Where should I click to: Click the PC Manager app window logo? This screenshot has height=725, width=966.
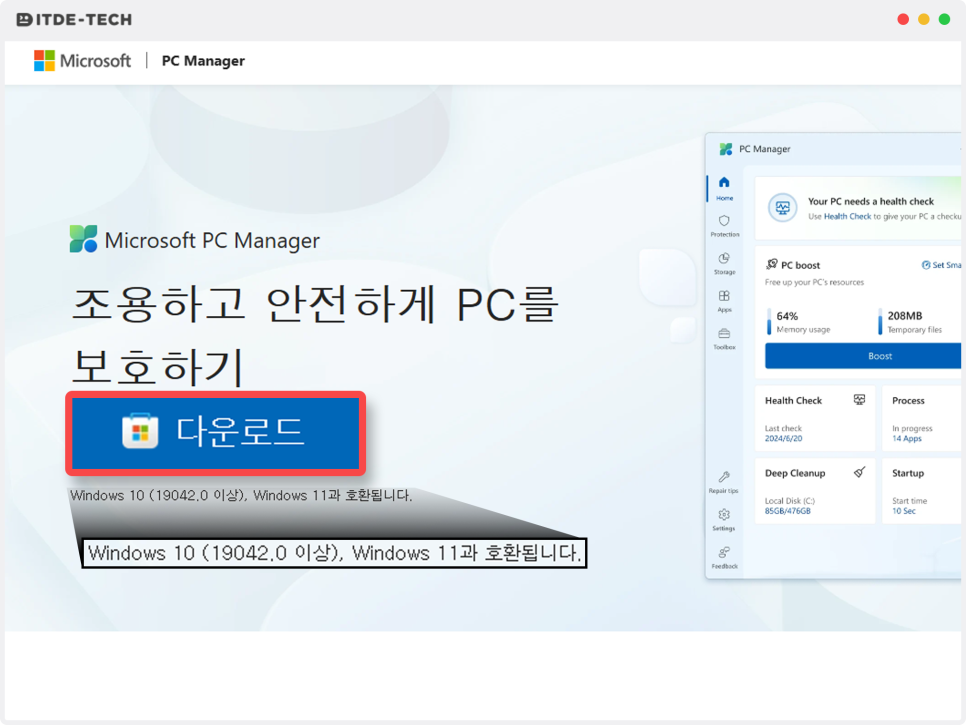[x=726, y=149]
